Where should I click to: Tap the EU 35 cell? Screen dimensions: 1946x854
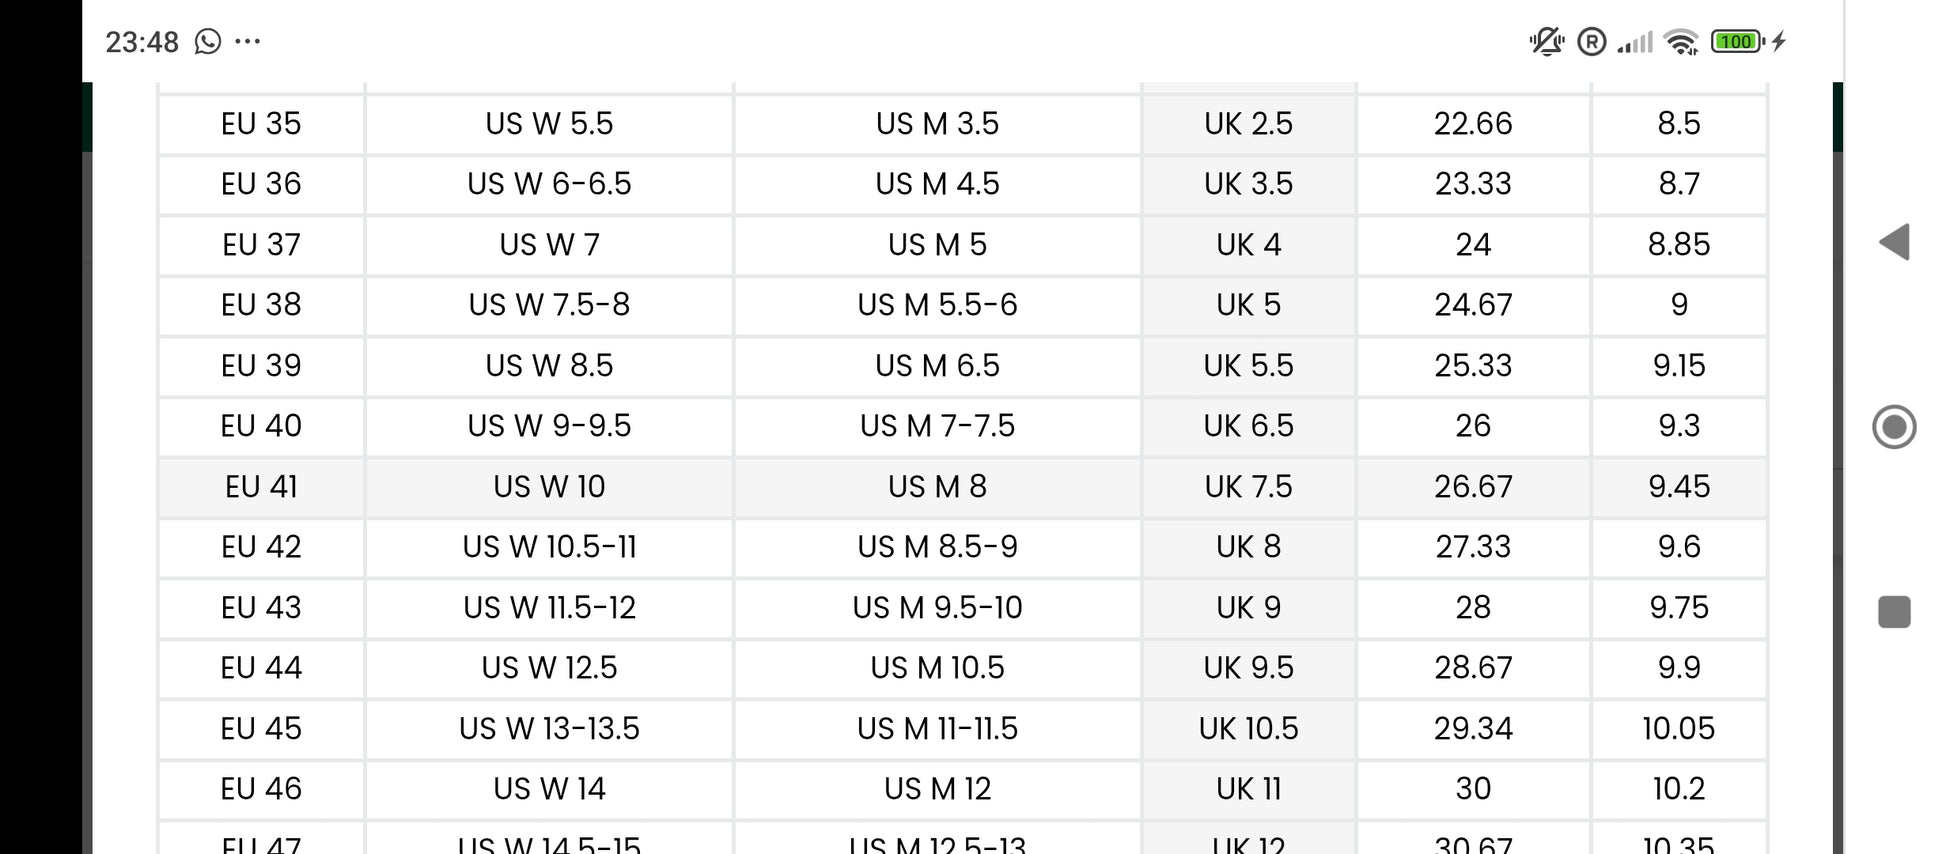[261, 124]
